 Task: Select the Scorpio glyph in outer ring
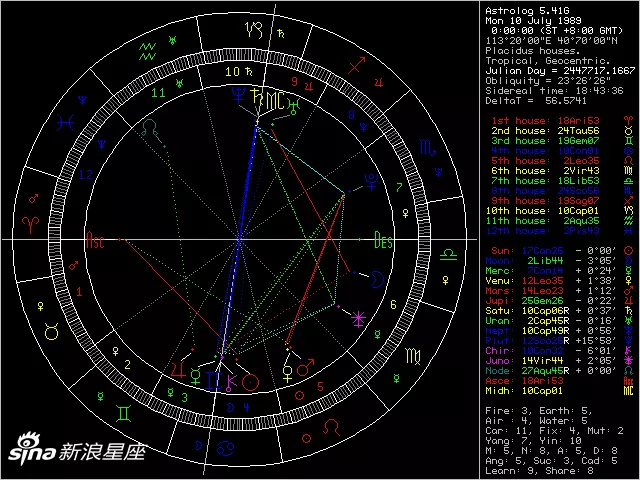[427, 147]
